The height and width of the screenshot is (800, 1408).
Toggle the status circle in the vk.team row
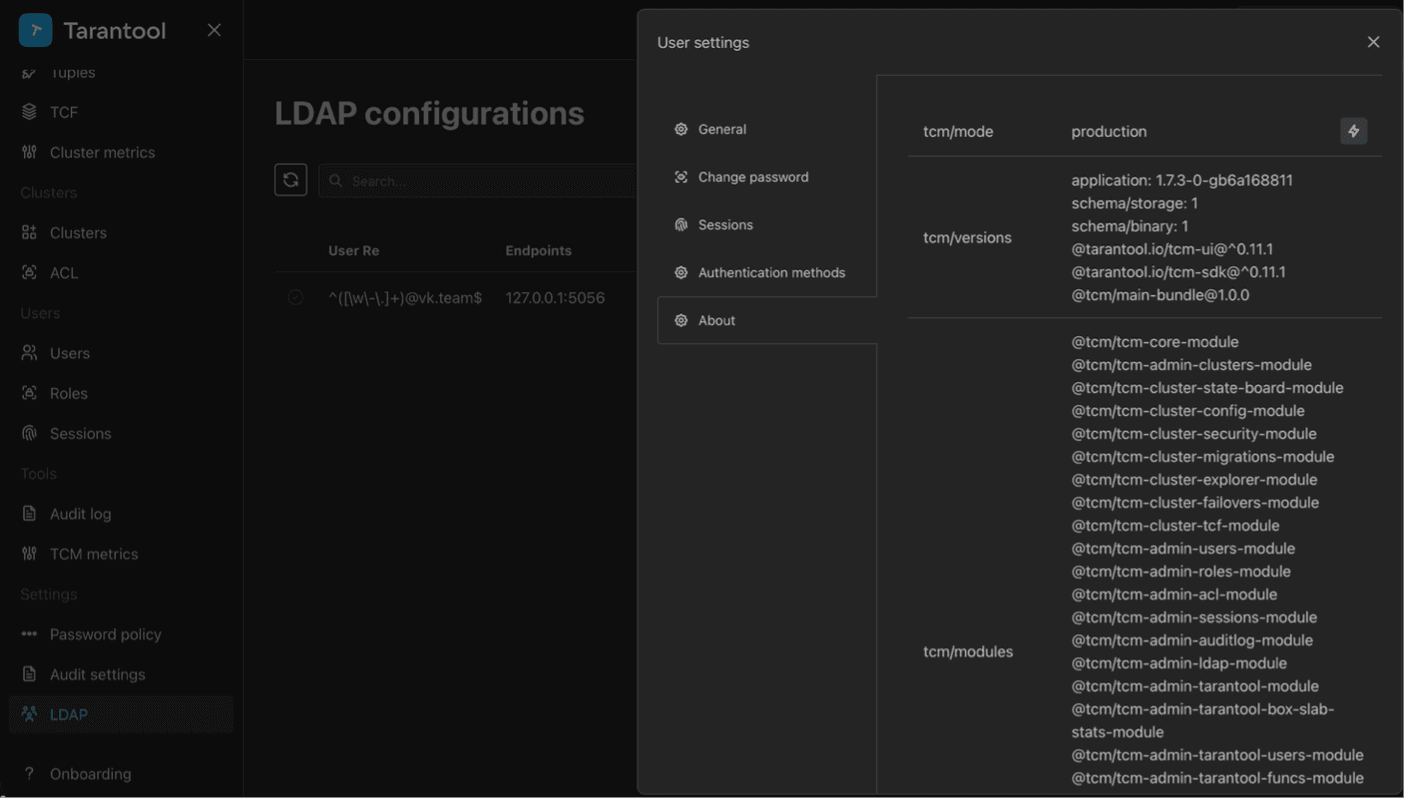(295, 297)
